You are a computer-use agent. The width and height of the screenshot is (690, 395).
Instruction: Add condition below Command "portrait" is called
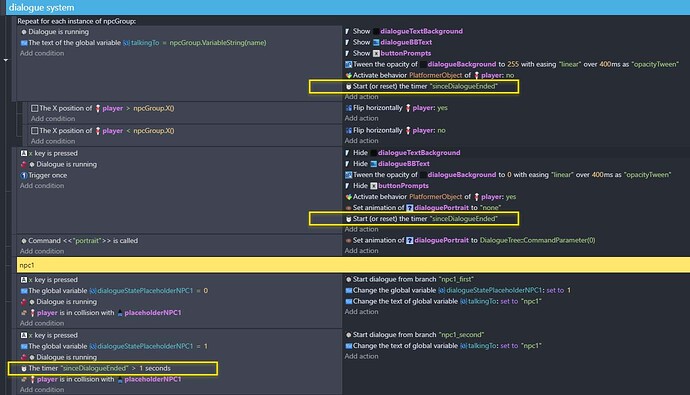tap(42, 251)
